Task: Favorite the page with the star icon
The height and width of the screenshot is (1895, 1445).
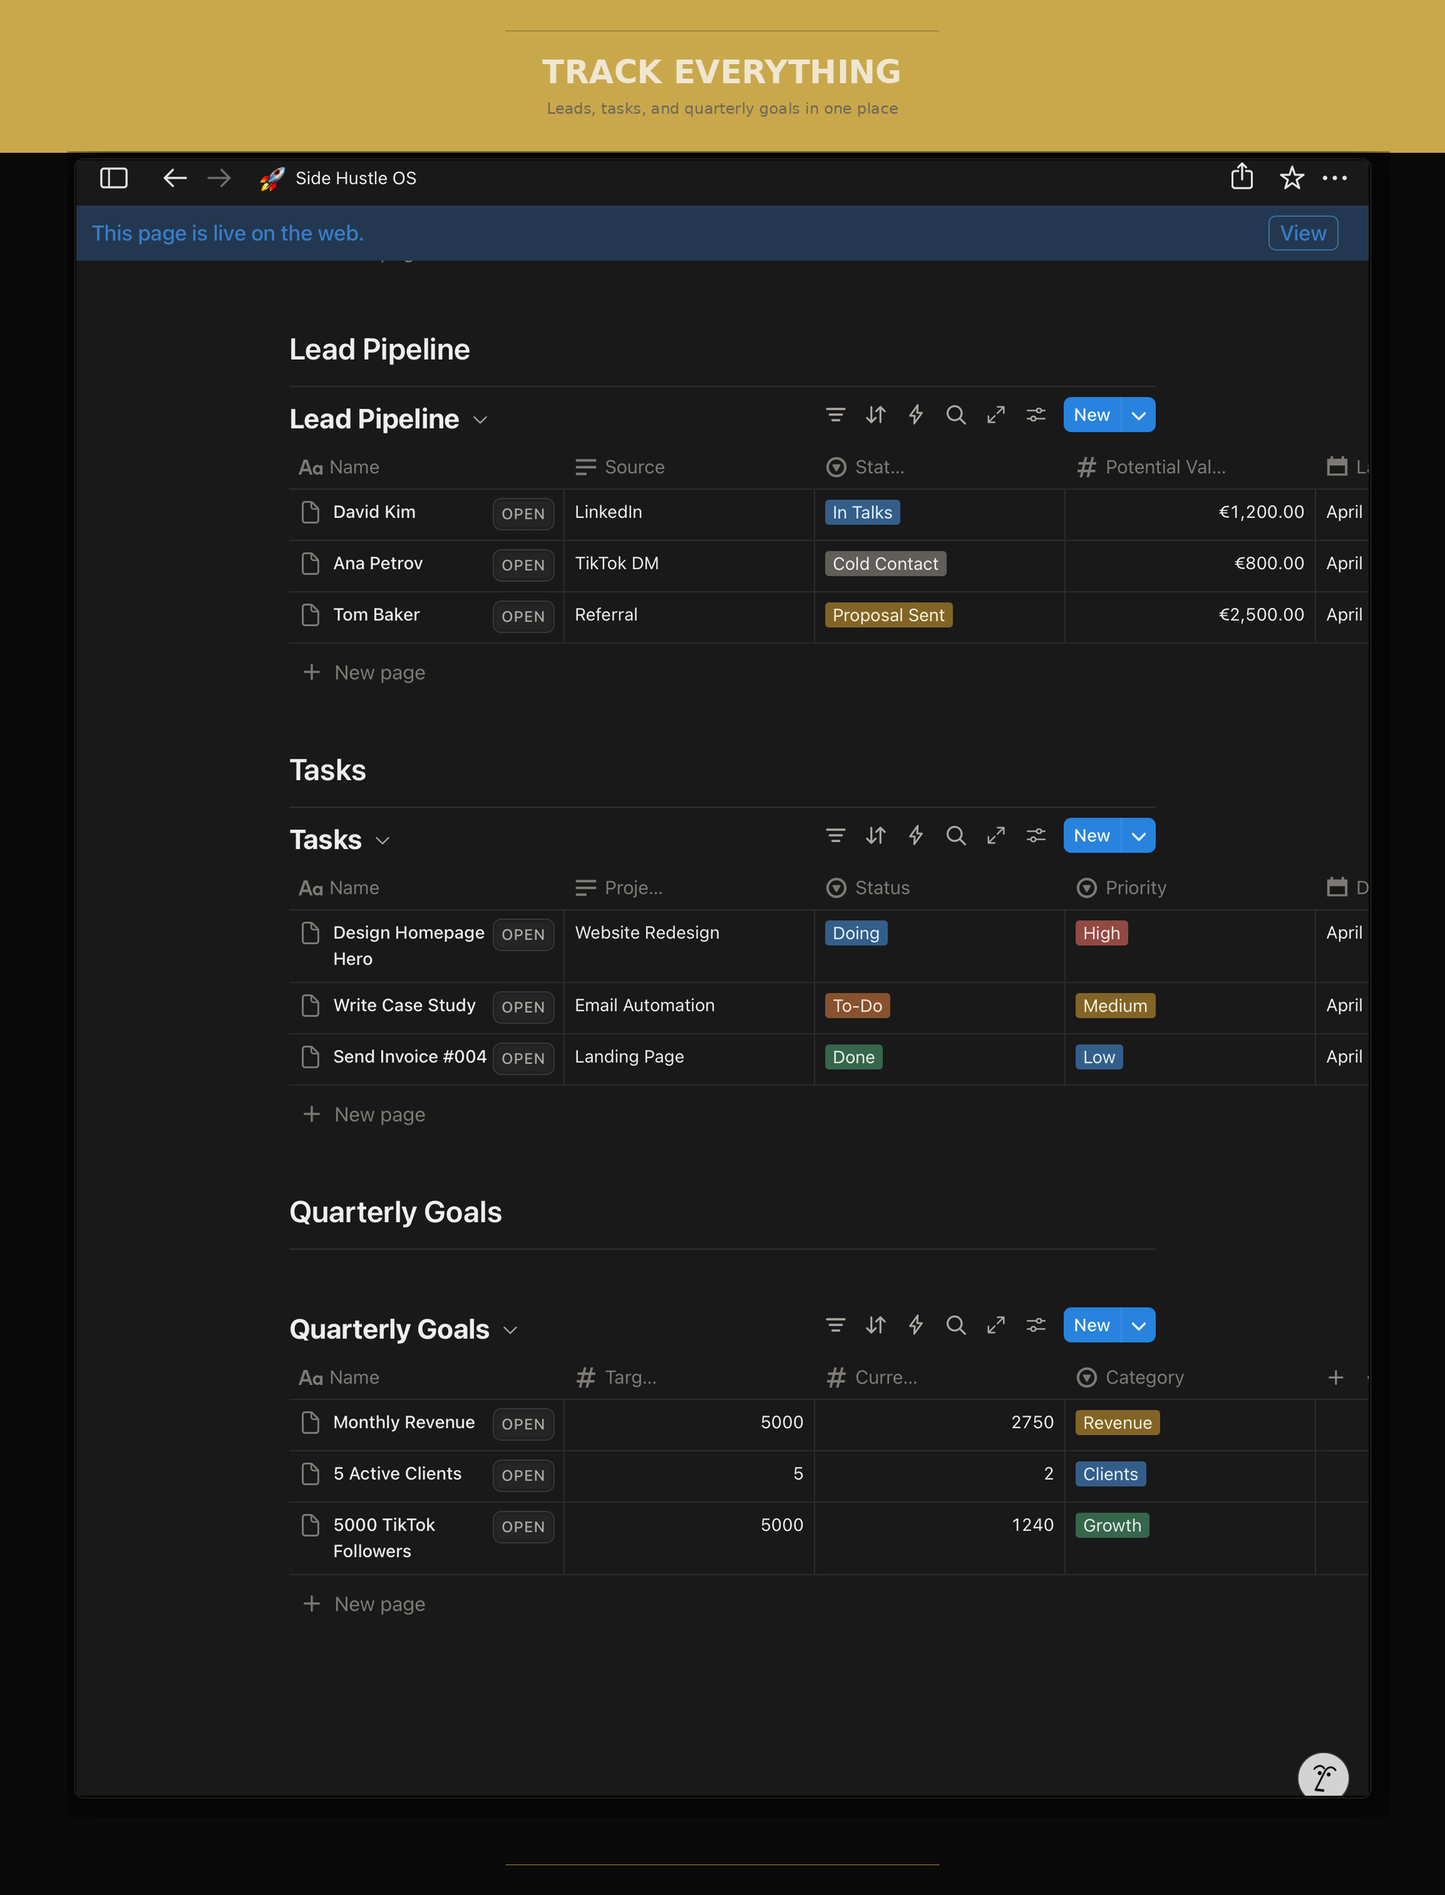Action: tap(1292, 178)
